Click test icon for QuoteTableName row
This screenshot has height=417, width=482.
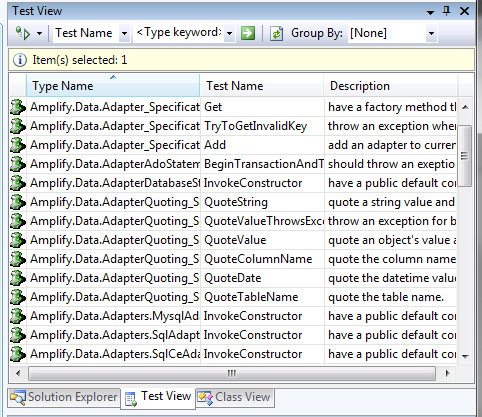point(18,297)
